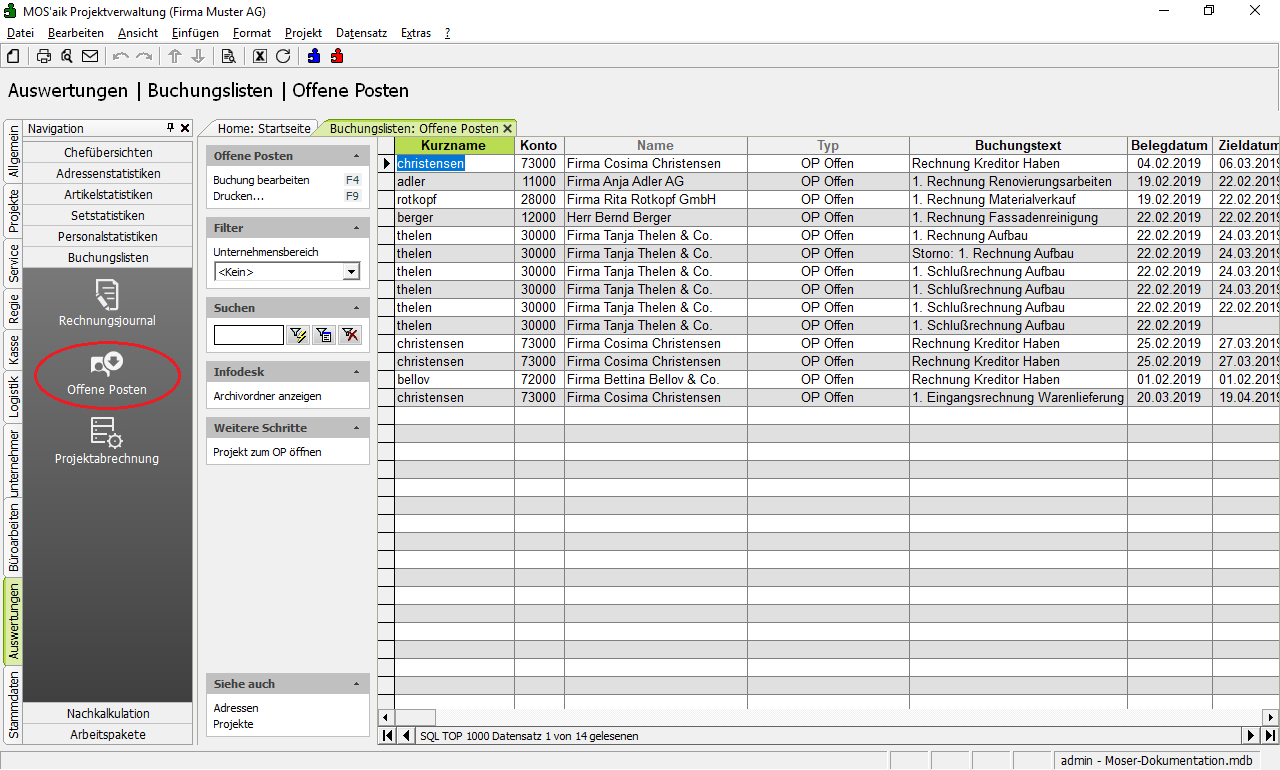The width and height of the screenshot is (1280, 770).
Task: Refresh the list with the reload icon
Action: click(x=283, y=56)
